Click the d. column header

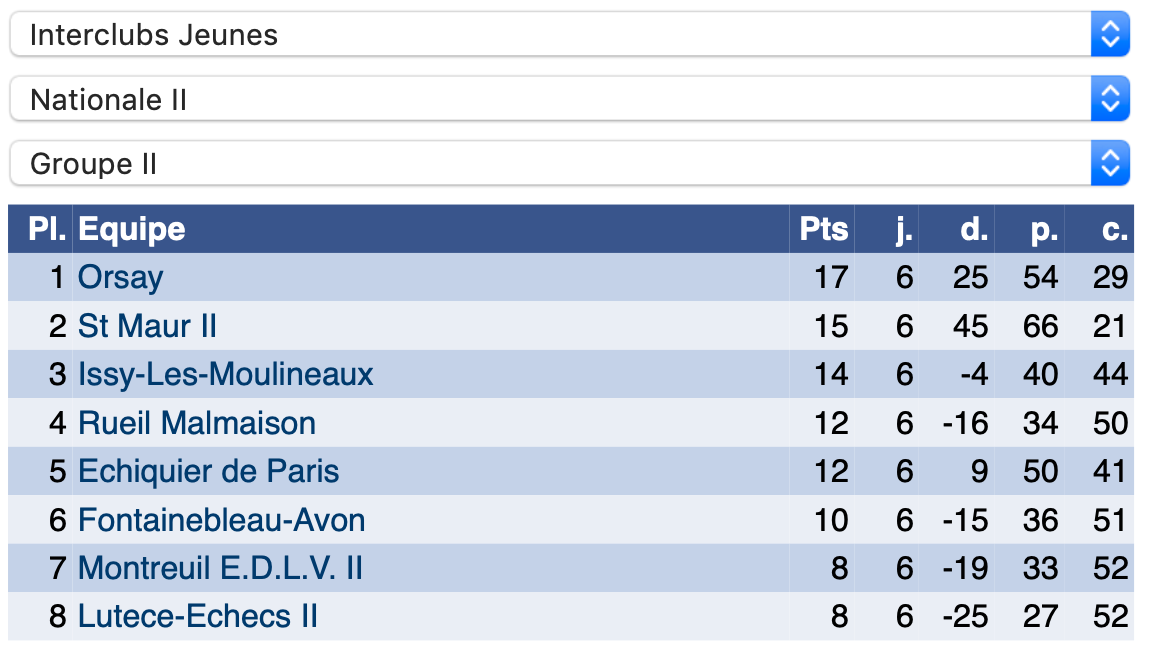tap(974, 229)
